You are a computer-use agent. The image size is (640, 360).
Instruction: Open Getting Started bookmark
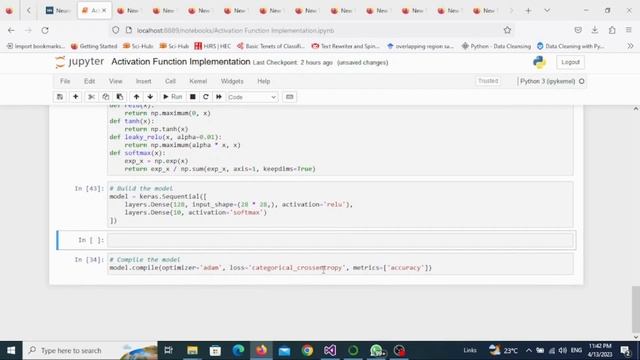click(94, 46)
